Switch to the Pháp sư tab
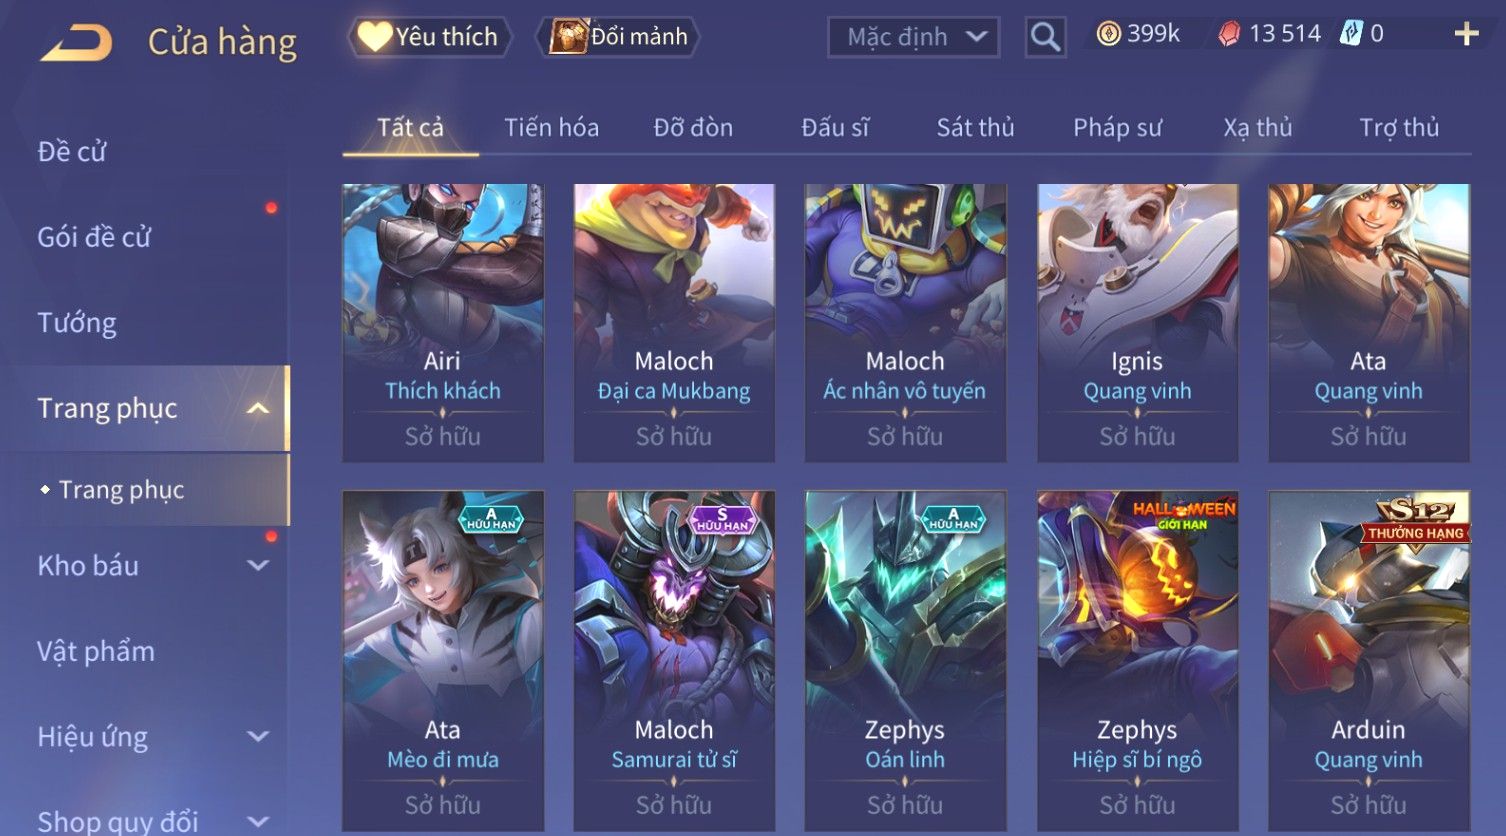This screenshot has width=1506, height=836. pyautogui.click(x=1117, y=128)
